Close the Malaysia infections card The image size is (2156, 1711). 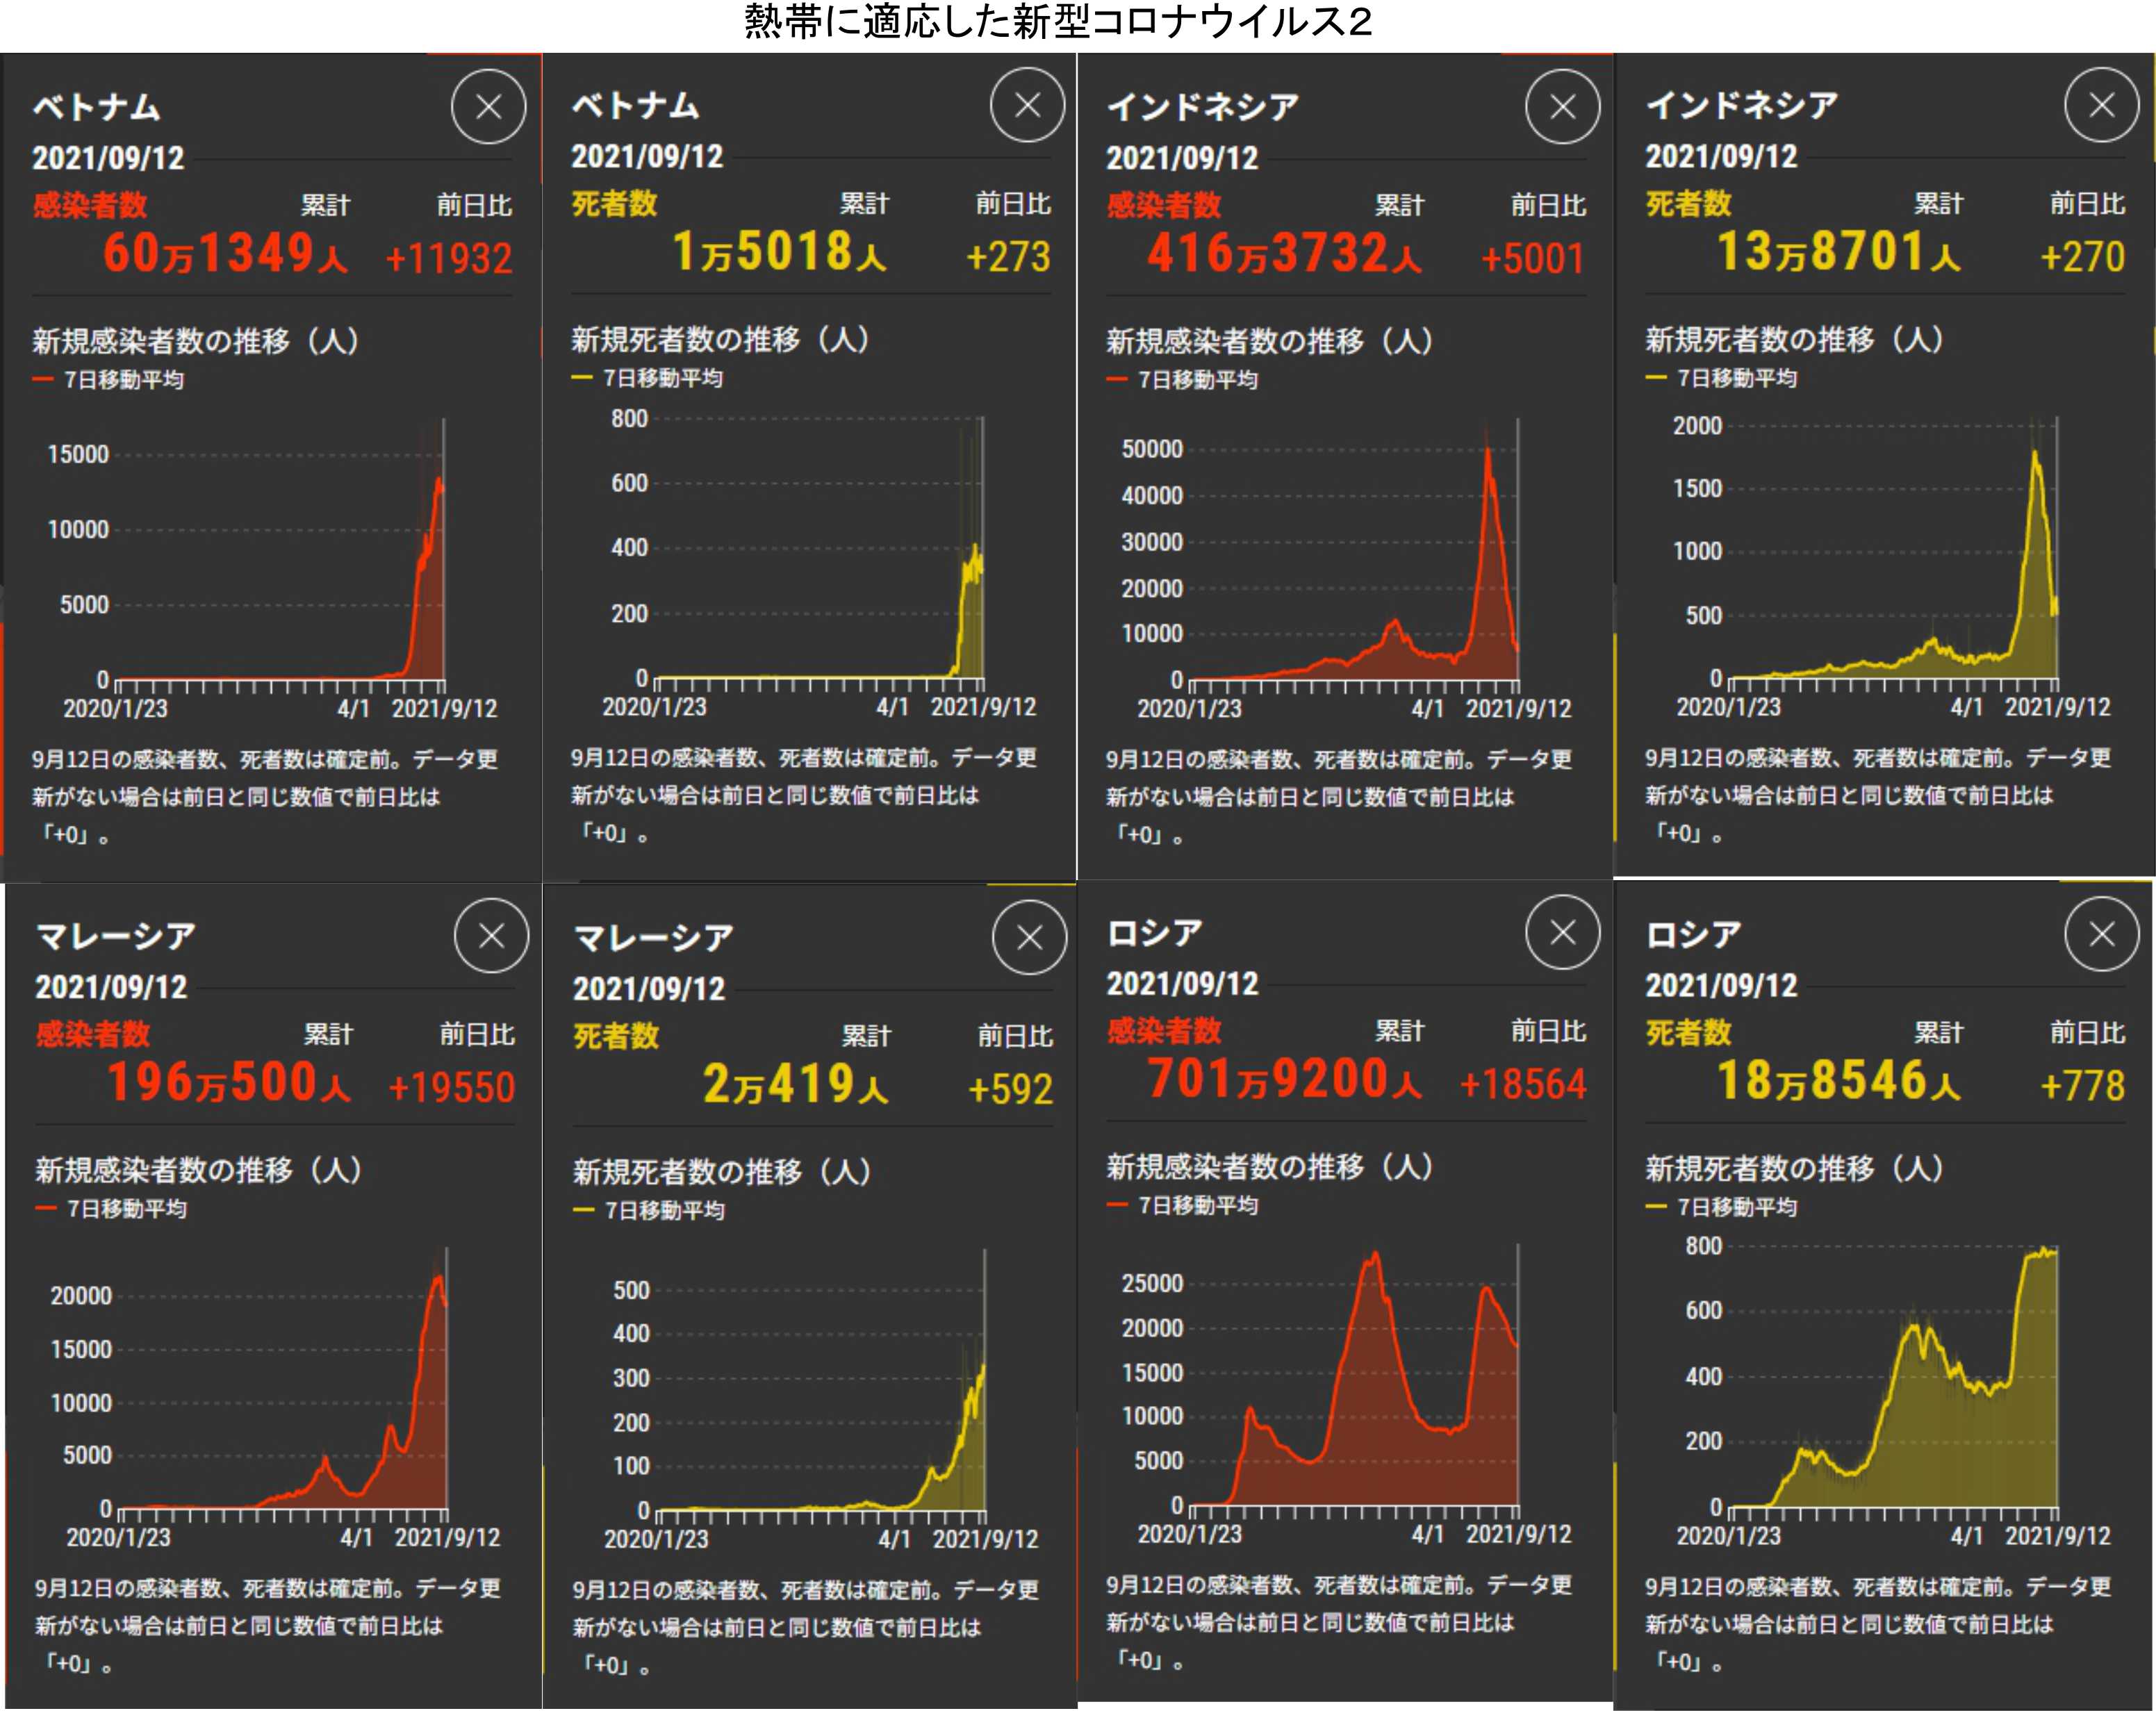(491, 936)
